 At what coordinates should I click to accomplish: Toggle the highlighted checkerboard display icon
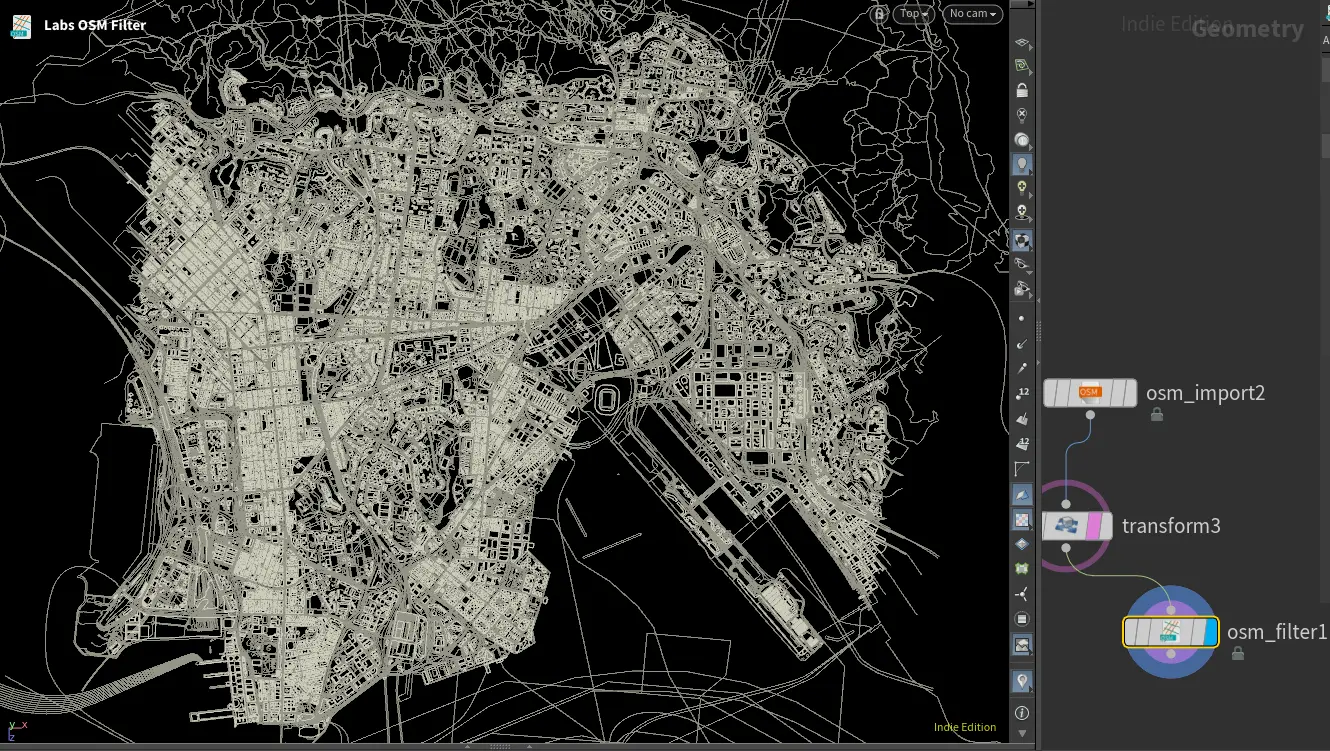[x=1021, y=520]
